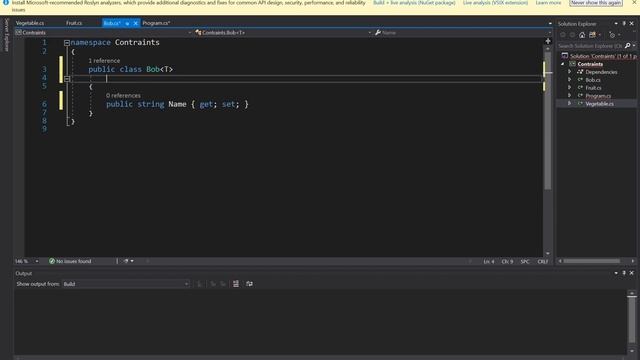Screen dimensions: 640x360
Task: Click the Solution Explorer search magnifier icon
Action: (x=628, y=46)
